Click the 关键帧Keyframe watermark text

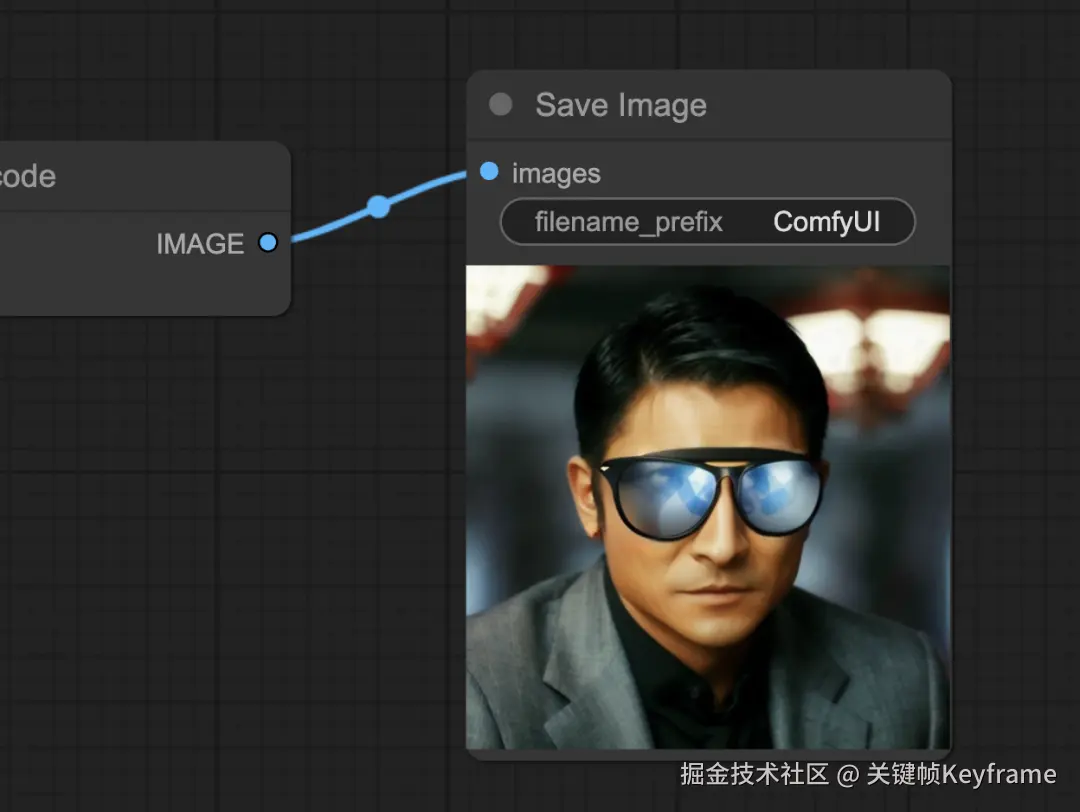(x=960, y=774)
